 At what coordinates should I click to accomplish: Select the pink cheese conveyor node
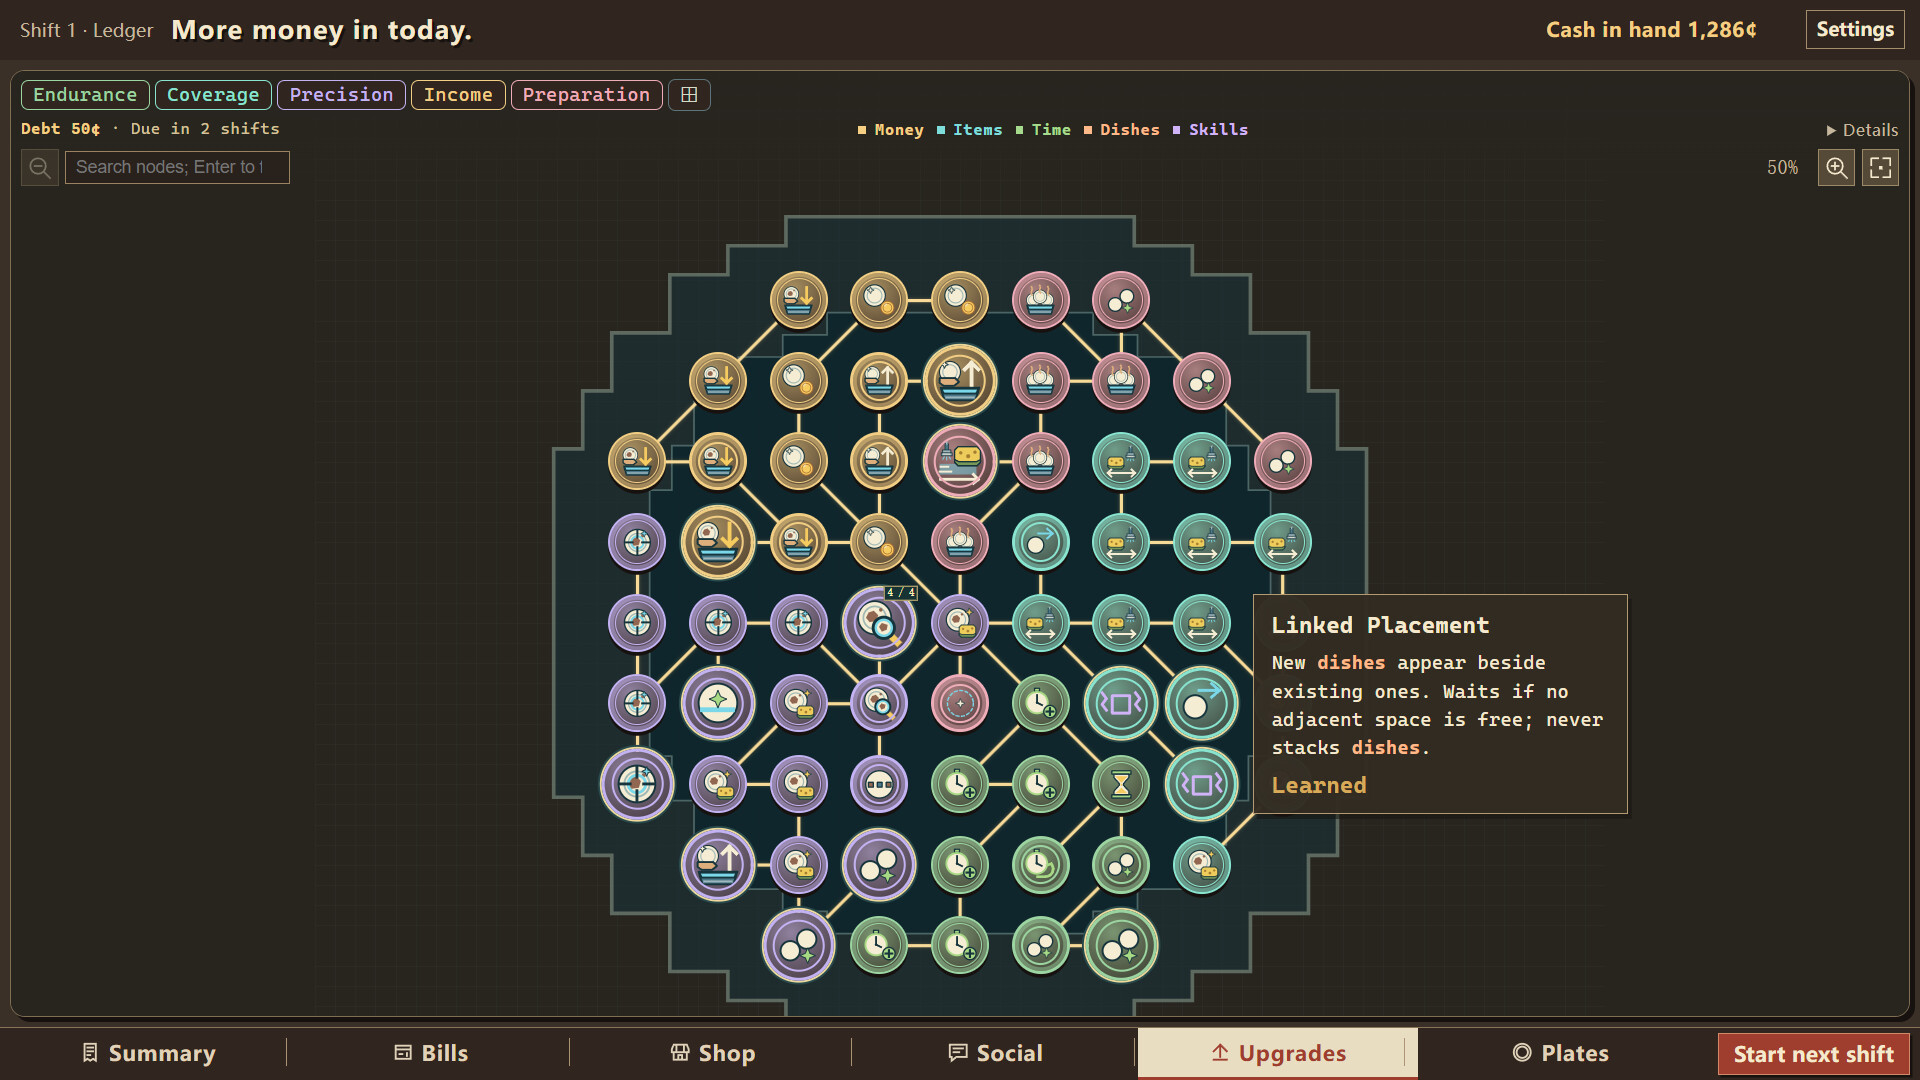[x=960, y=461]
